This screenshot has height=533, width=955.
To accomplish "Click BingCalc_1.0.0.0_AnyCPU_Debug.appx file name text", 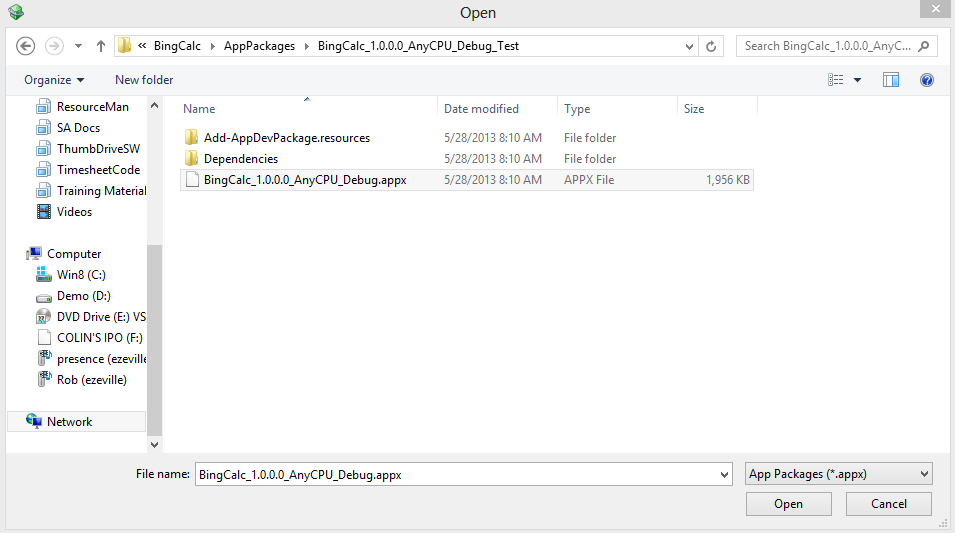I will [305, 180].
